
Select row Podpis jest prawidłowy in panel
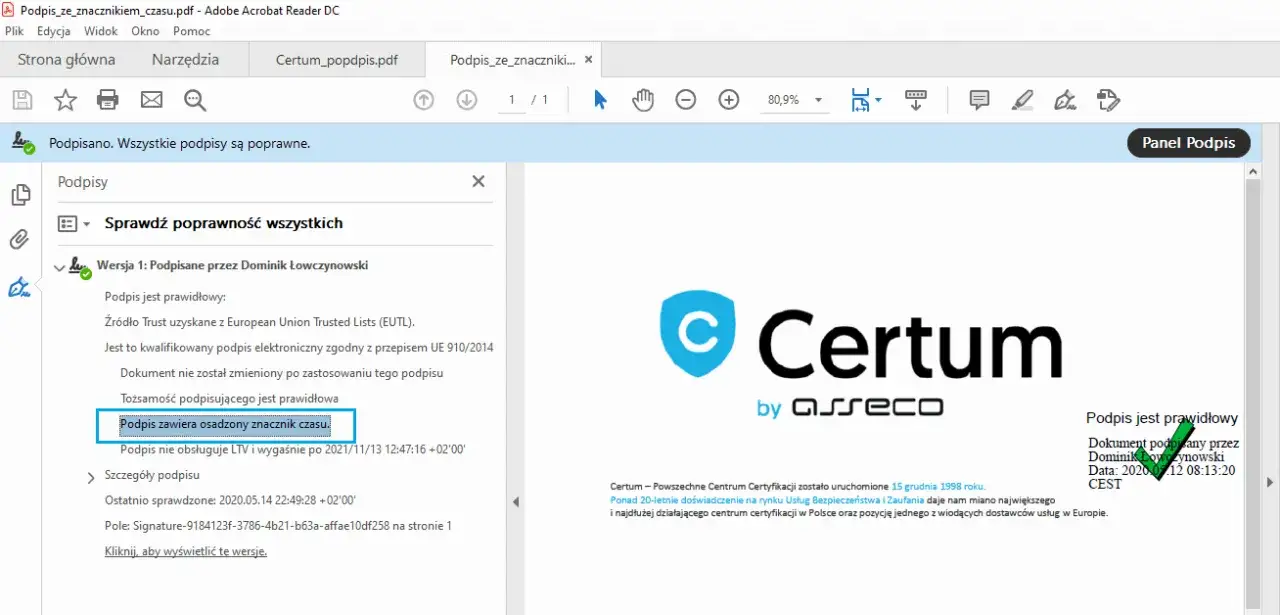165,297
